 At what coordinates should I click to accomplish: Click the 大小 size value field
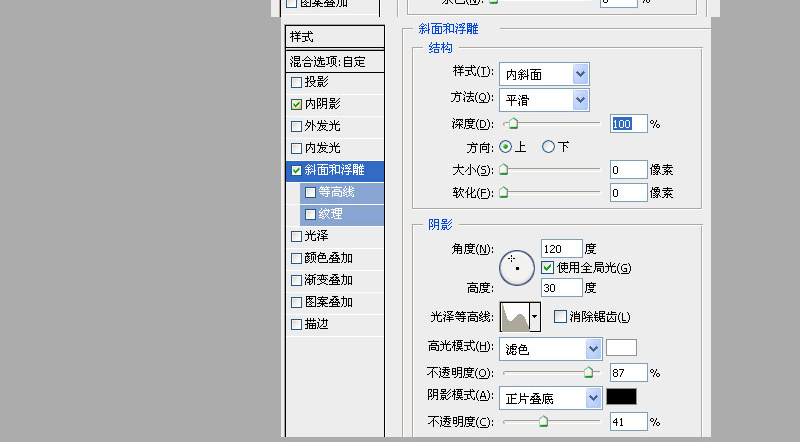629,170
